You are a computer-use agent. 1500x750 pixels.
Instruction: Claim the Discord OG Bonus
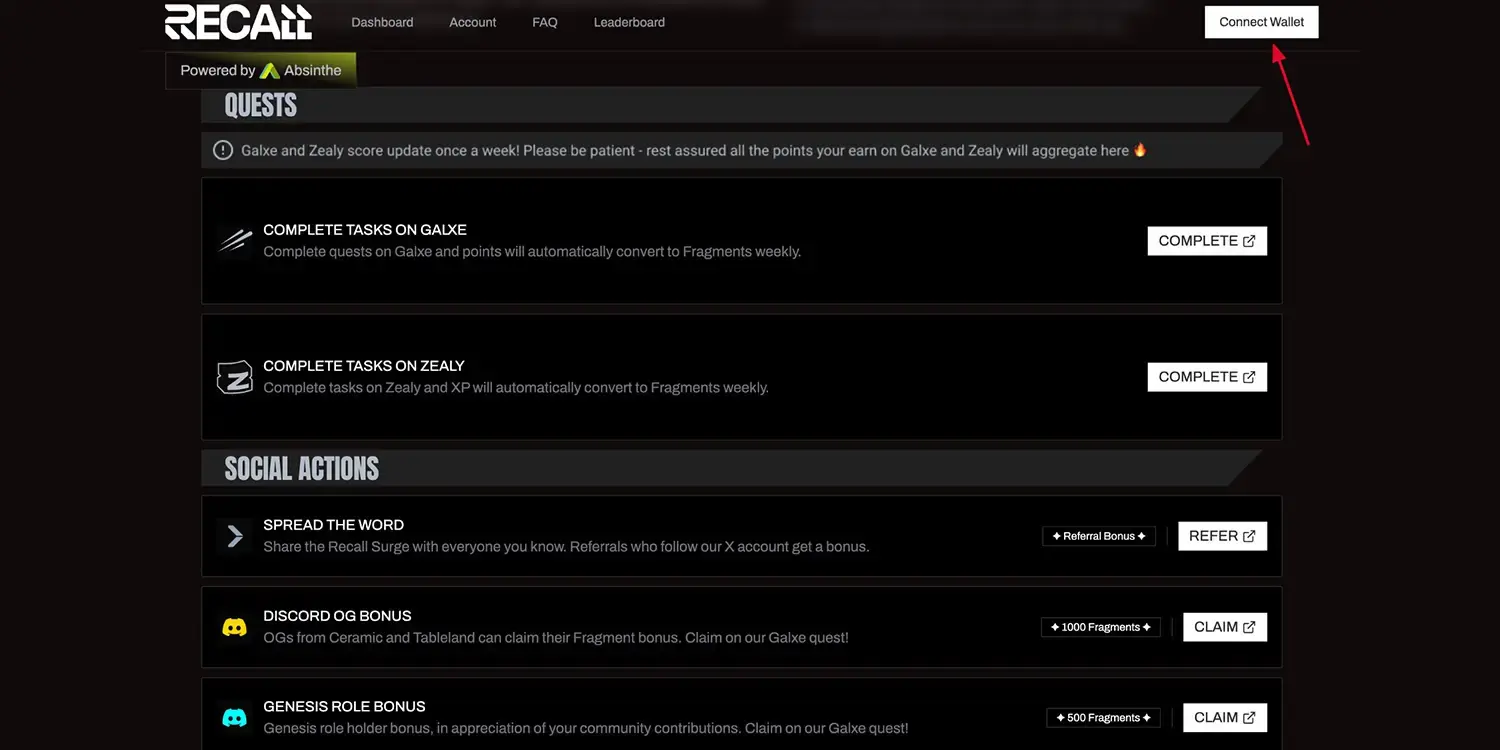click(x=1225, y=627)
